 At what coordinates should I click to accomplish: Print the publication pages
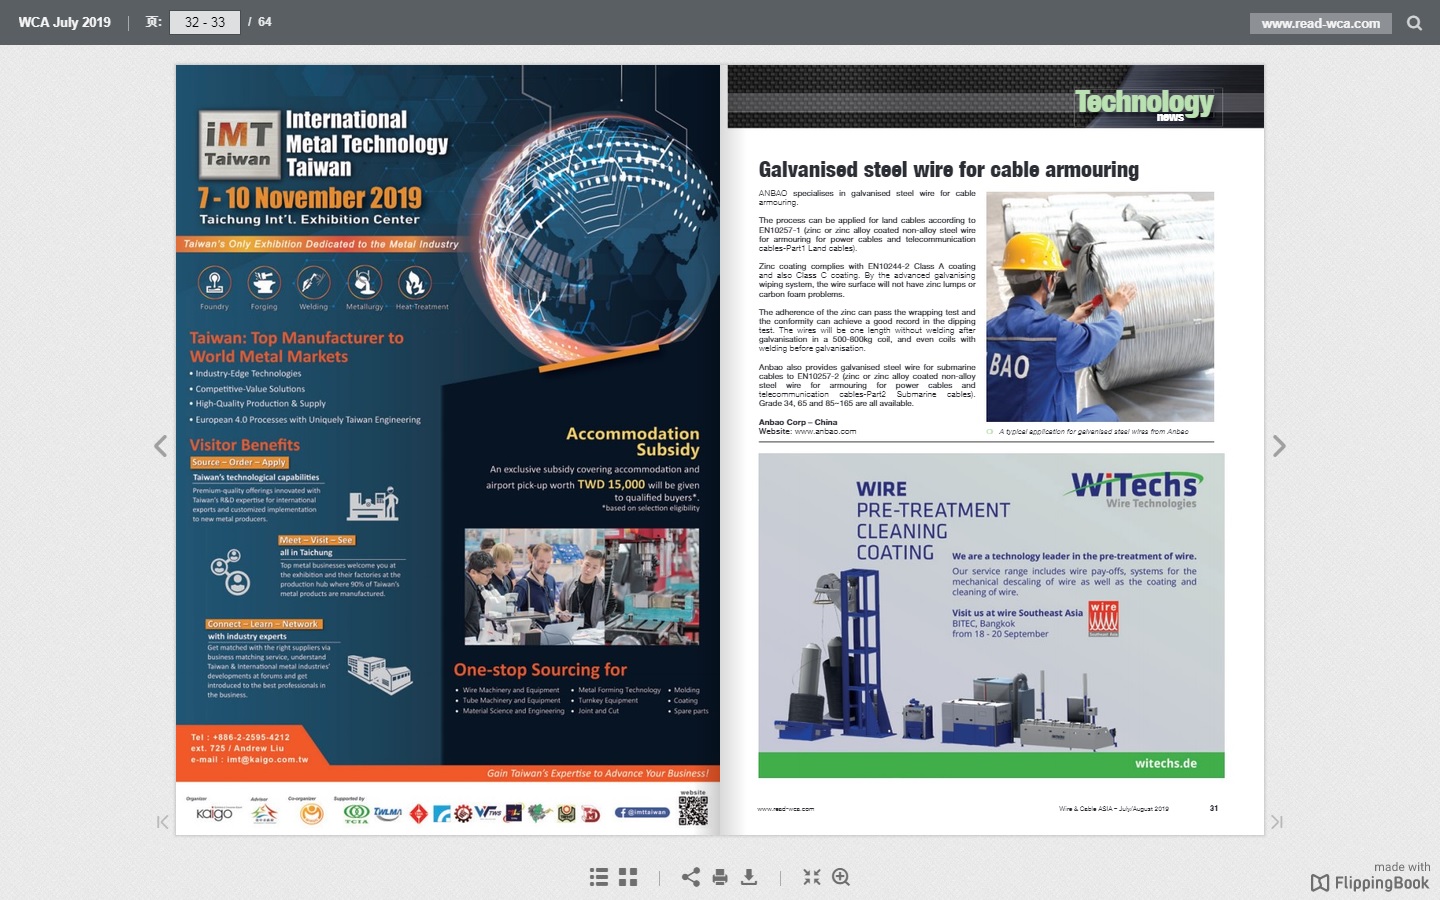pos(720,877)
